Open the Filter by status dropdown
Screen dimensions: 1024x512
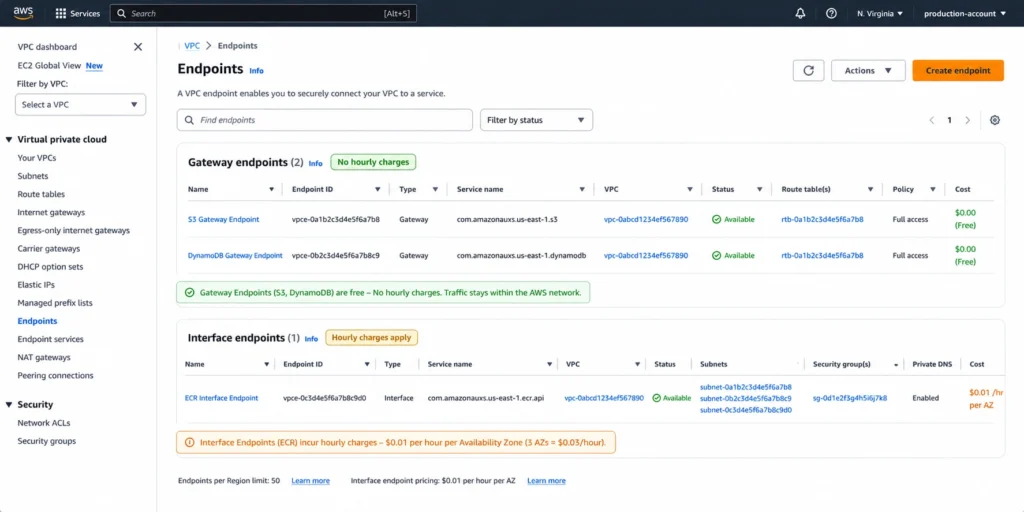pos(536,120)
